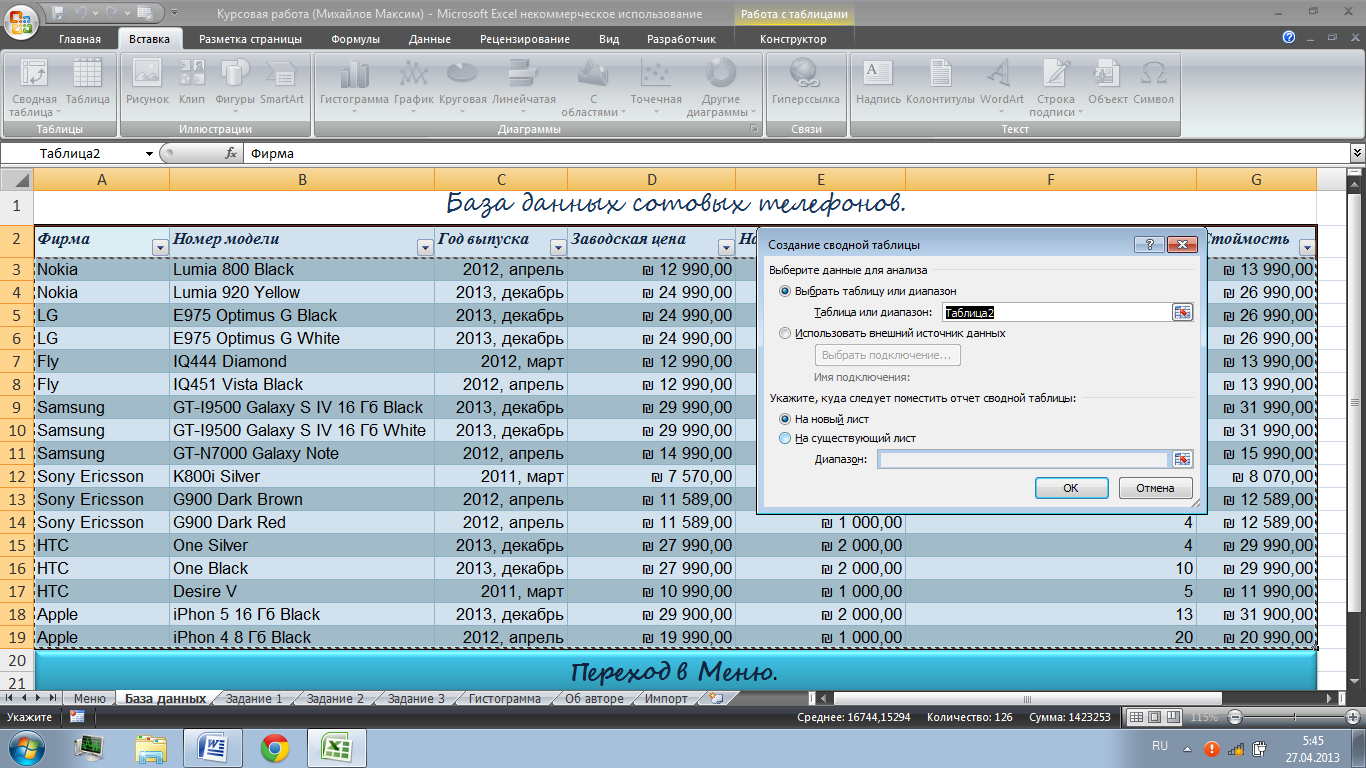Switch to Page Layout view icon
The width and height of the screenshot is (1366, 768).
tap(1157, 717)
